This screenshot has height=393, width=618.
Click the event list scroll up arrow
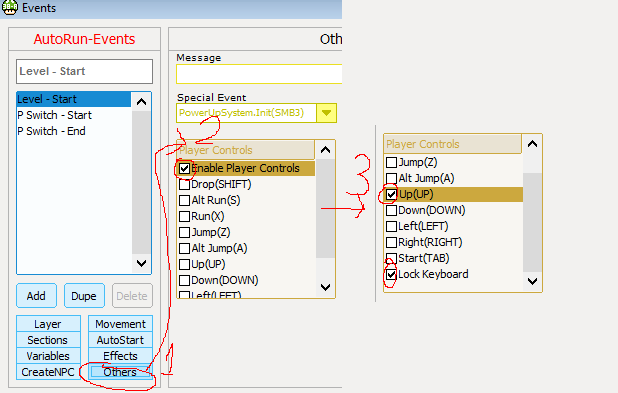tap(141, 102)
